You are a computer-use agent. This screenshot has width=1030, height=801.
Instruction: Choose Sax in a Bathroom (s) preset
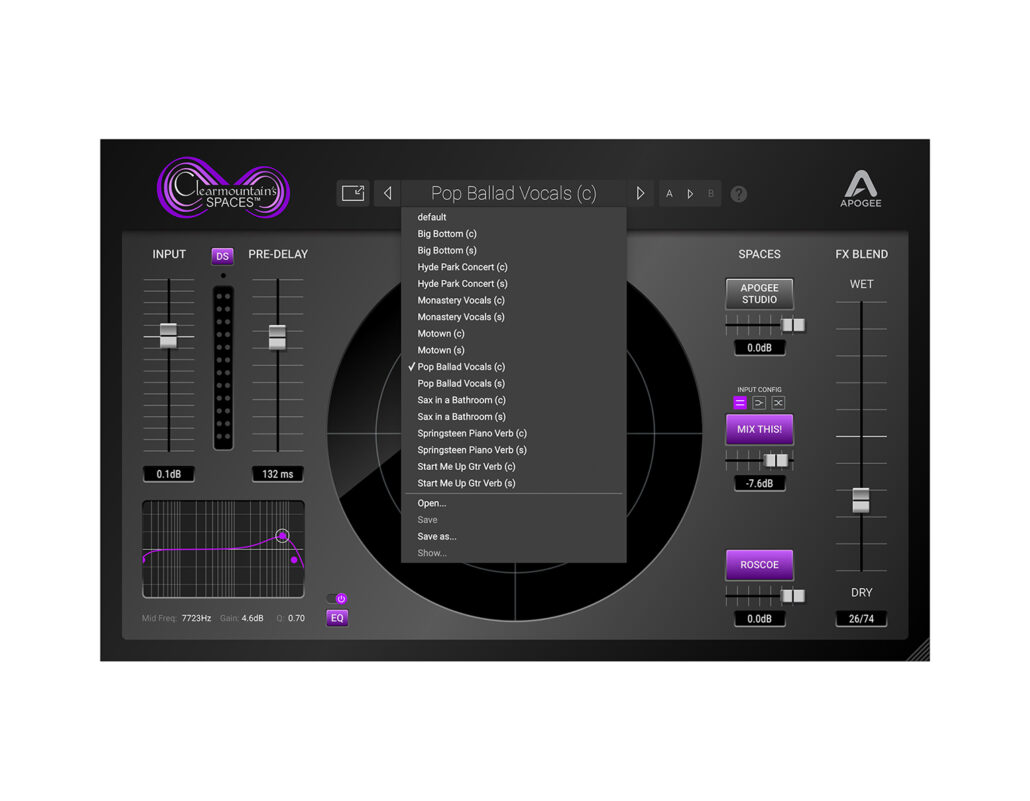pos(514,417)
